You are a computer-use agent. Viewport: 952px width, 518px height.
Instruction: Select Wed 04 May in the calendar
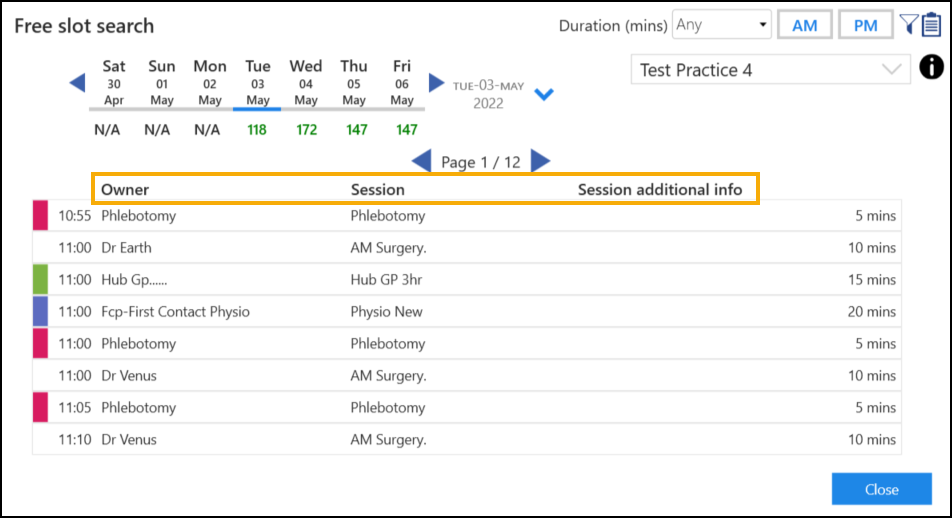(306, 83)
